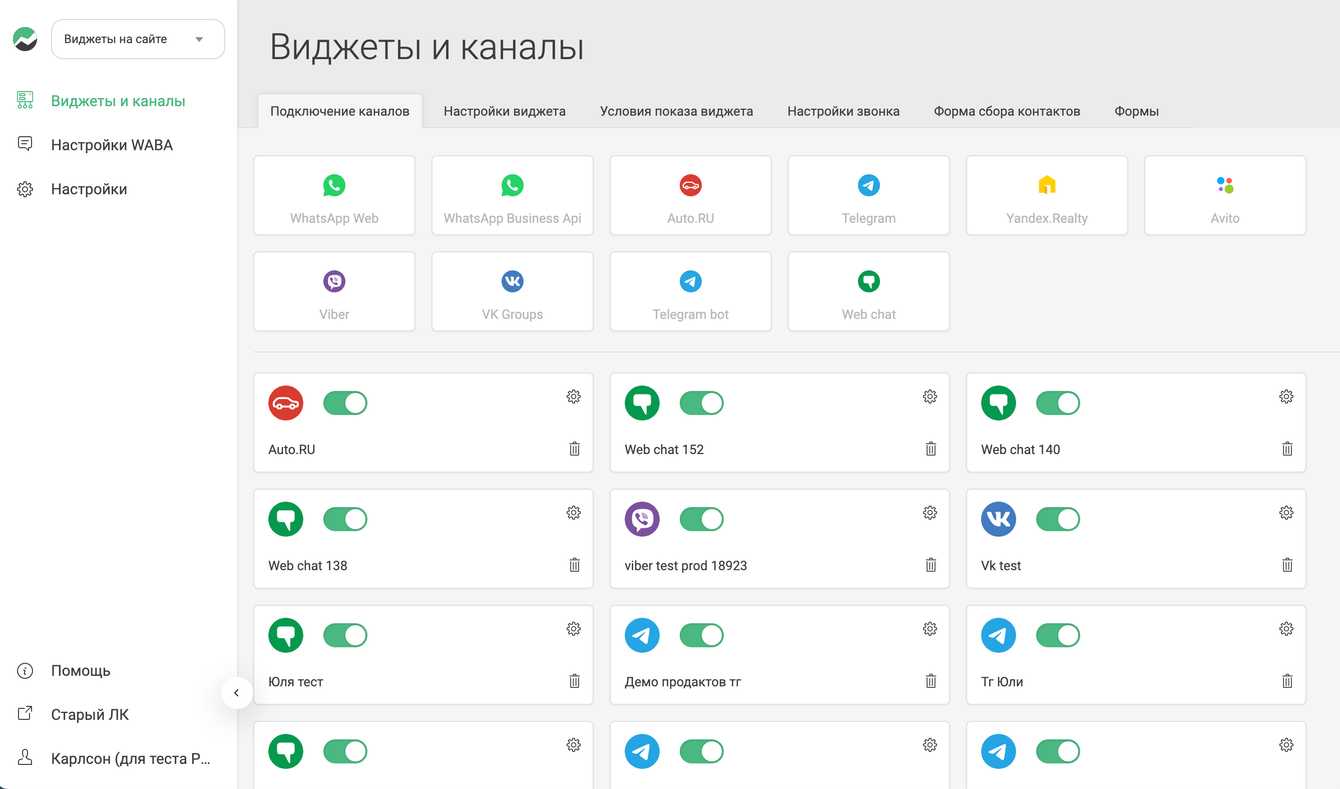The height and width of the screenshot is (789, 1340).
Task: Open settings for Демо продактов тг
Action: point(930,629)
